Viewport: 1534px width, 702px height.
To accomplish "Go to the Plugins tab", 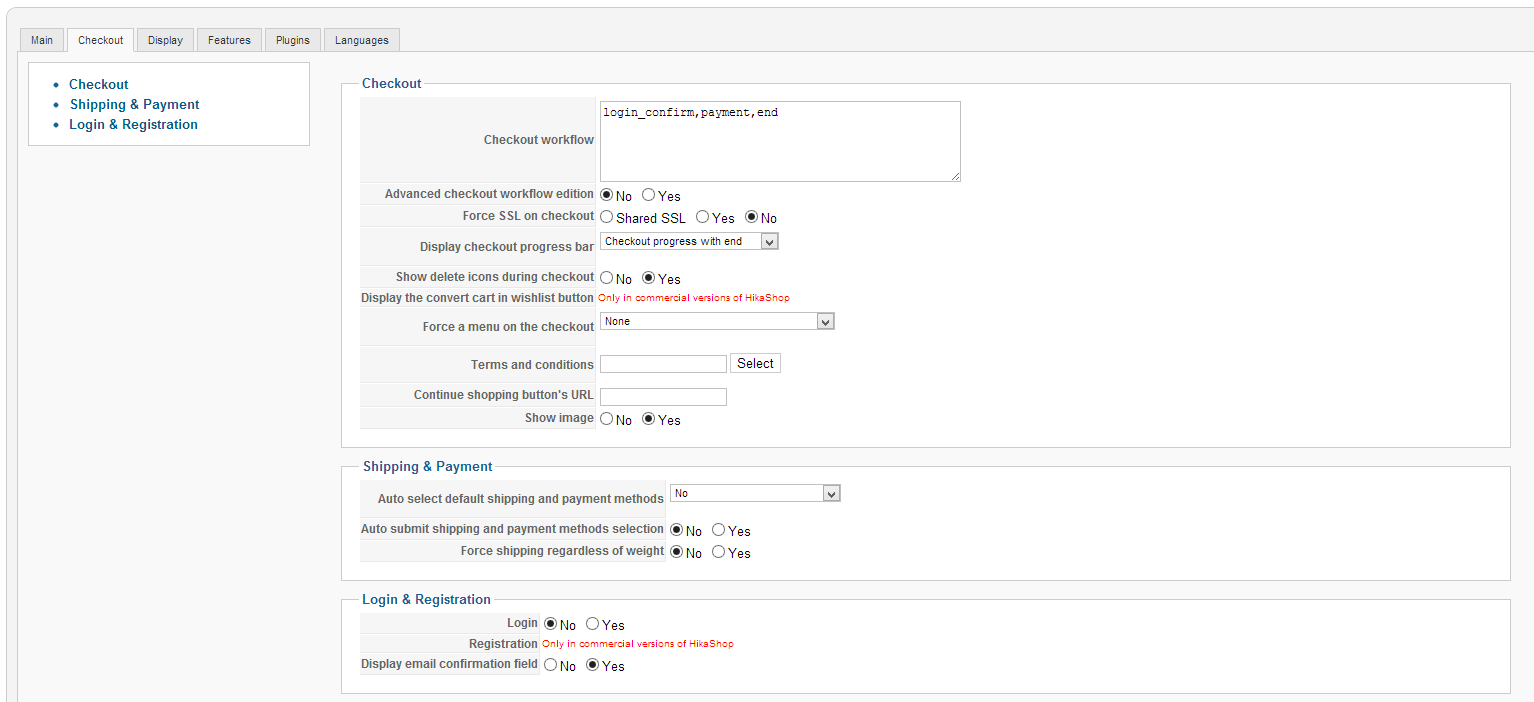I will (x=293, y=40).
